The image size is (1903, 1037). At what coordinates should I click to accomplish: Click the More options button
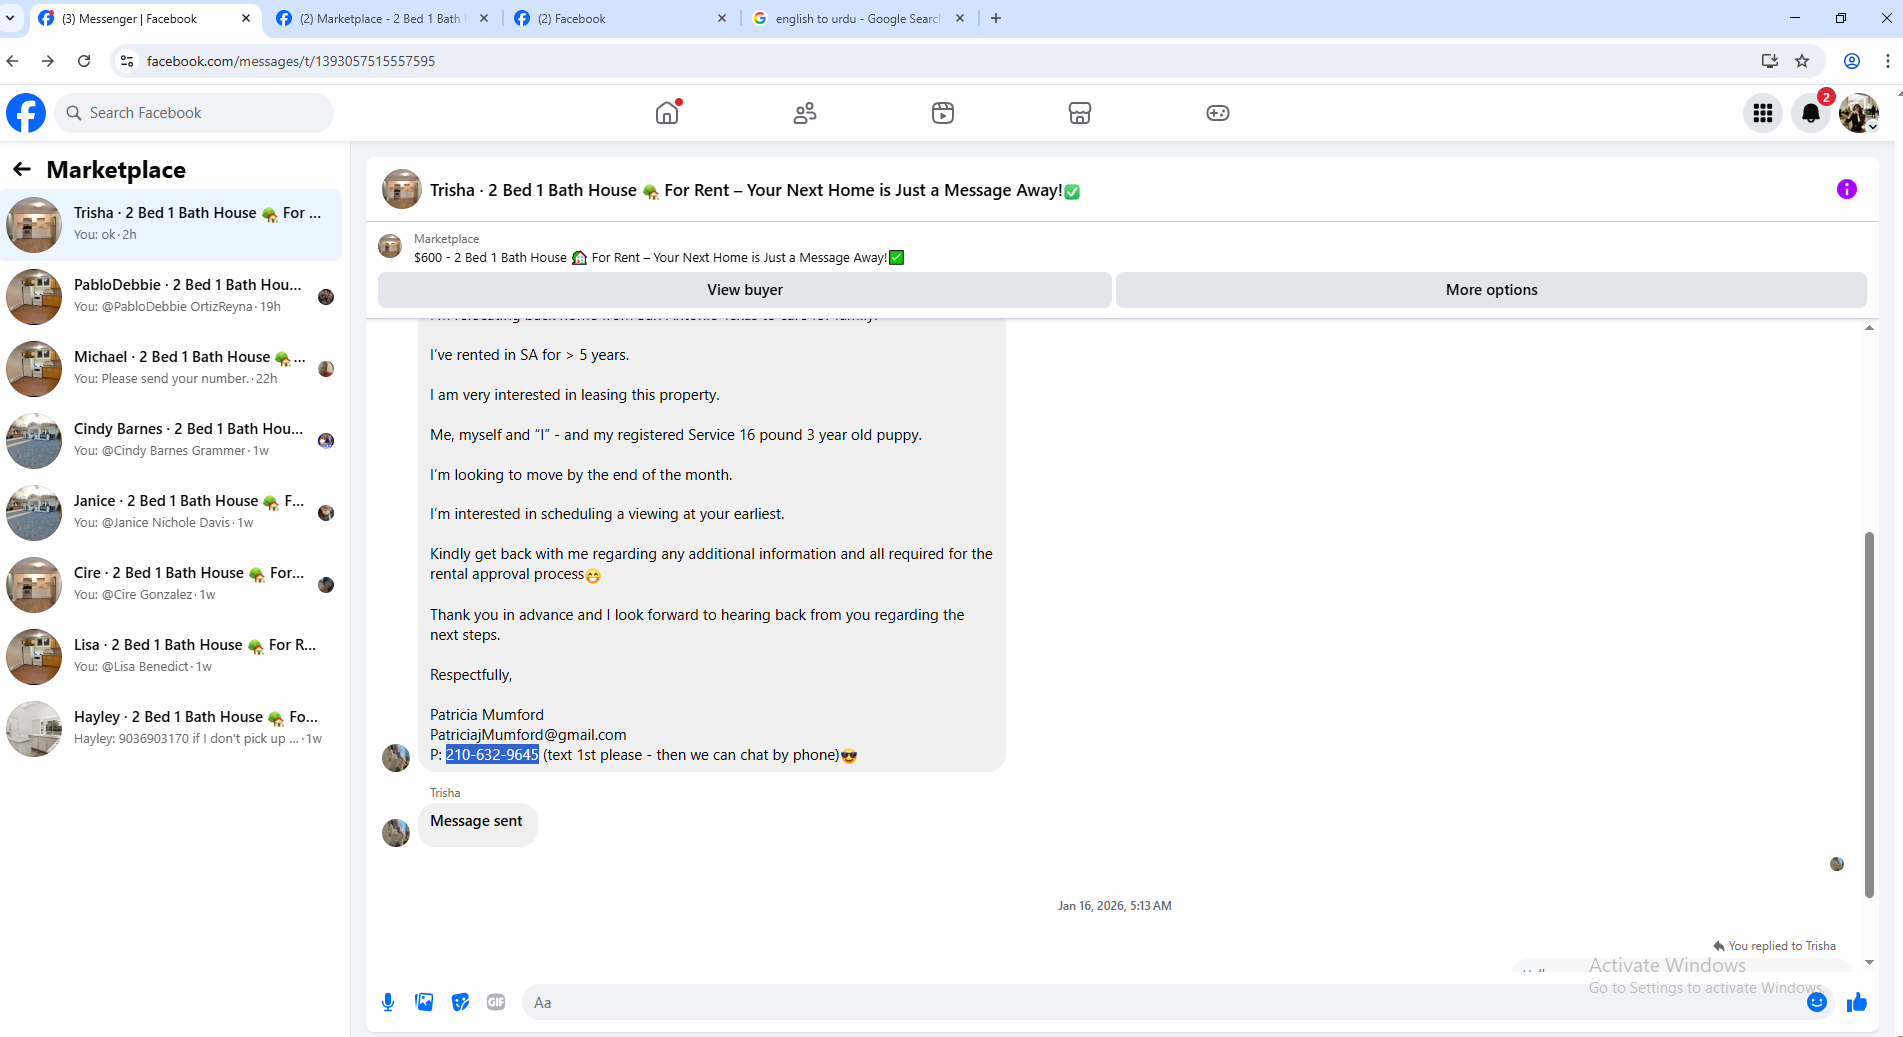click(x=1491, y=290)
